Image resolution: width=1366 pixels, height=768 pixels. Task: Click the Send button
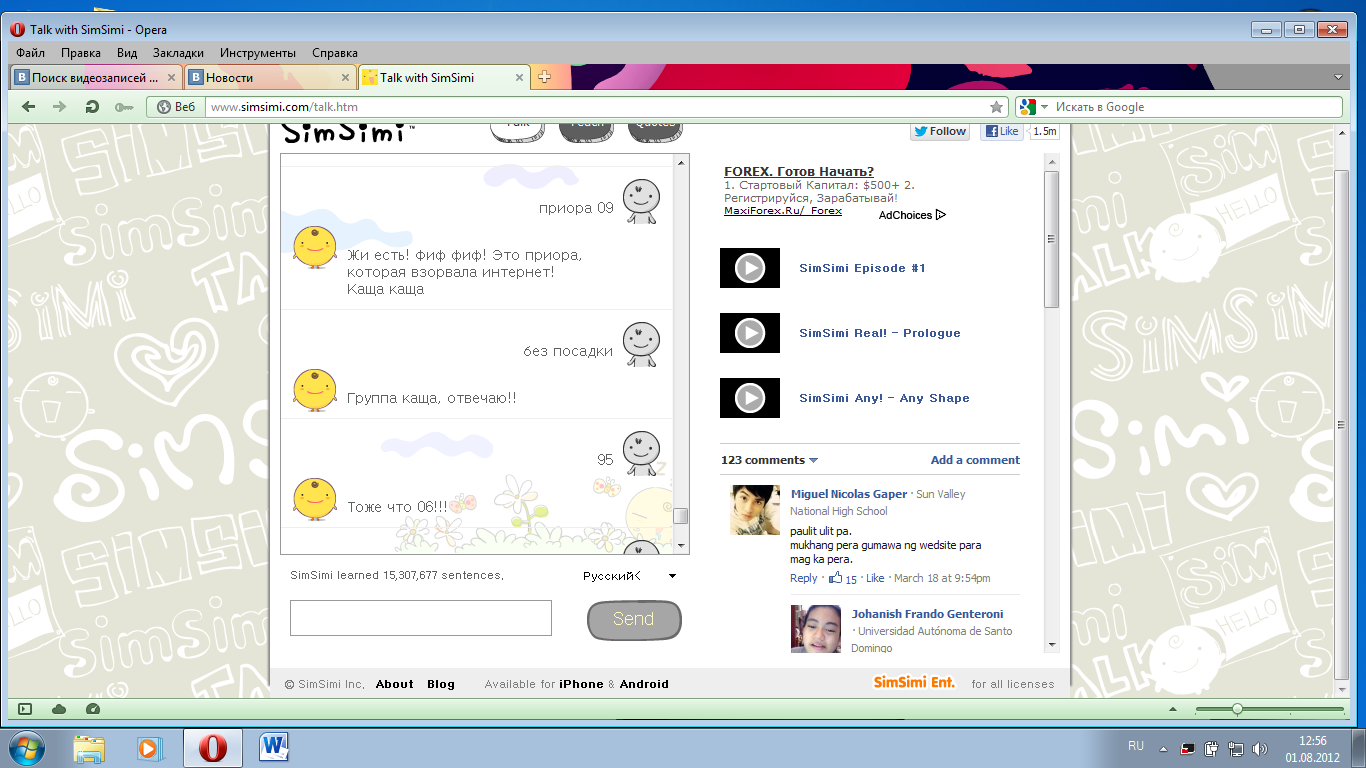[x=634, y=620]
